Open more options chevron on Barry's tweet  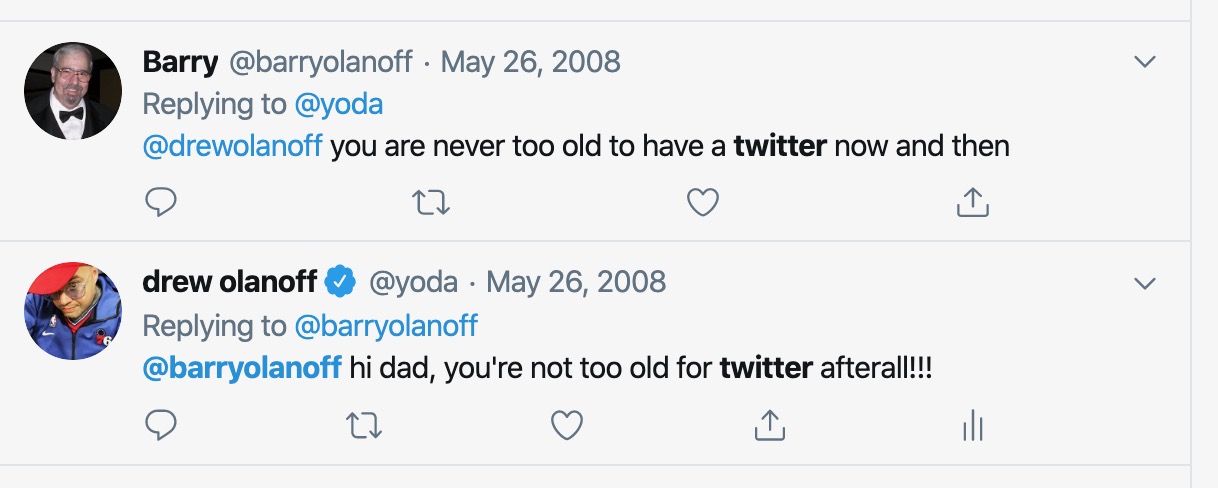pyautogui.click(x=1145, y=62)
